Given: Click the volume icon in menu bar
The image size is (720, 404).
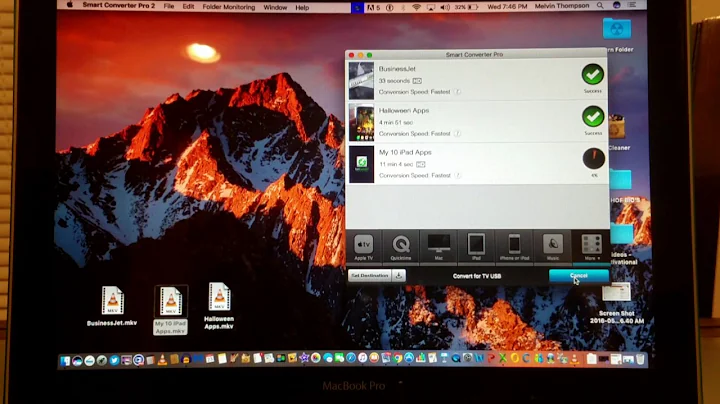Looking at the screenshot, I should [445, 7].
